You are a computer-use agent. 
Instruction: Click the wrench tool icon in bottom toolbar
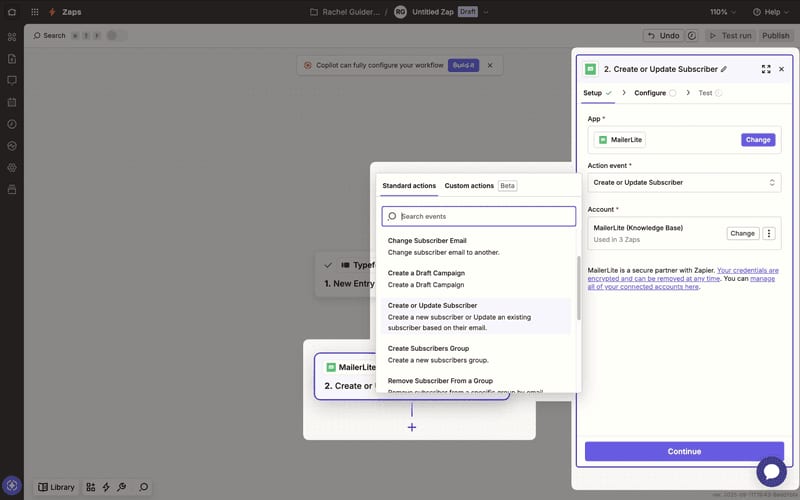121,487
